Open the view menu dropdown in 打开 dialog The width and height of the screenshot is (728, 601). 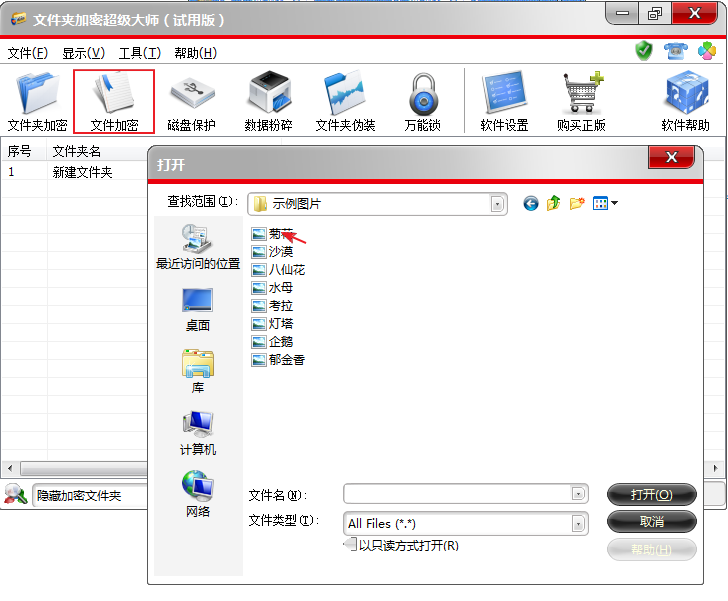coord(615,203)
